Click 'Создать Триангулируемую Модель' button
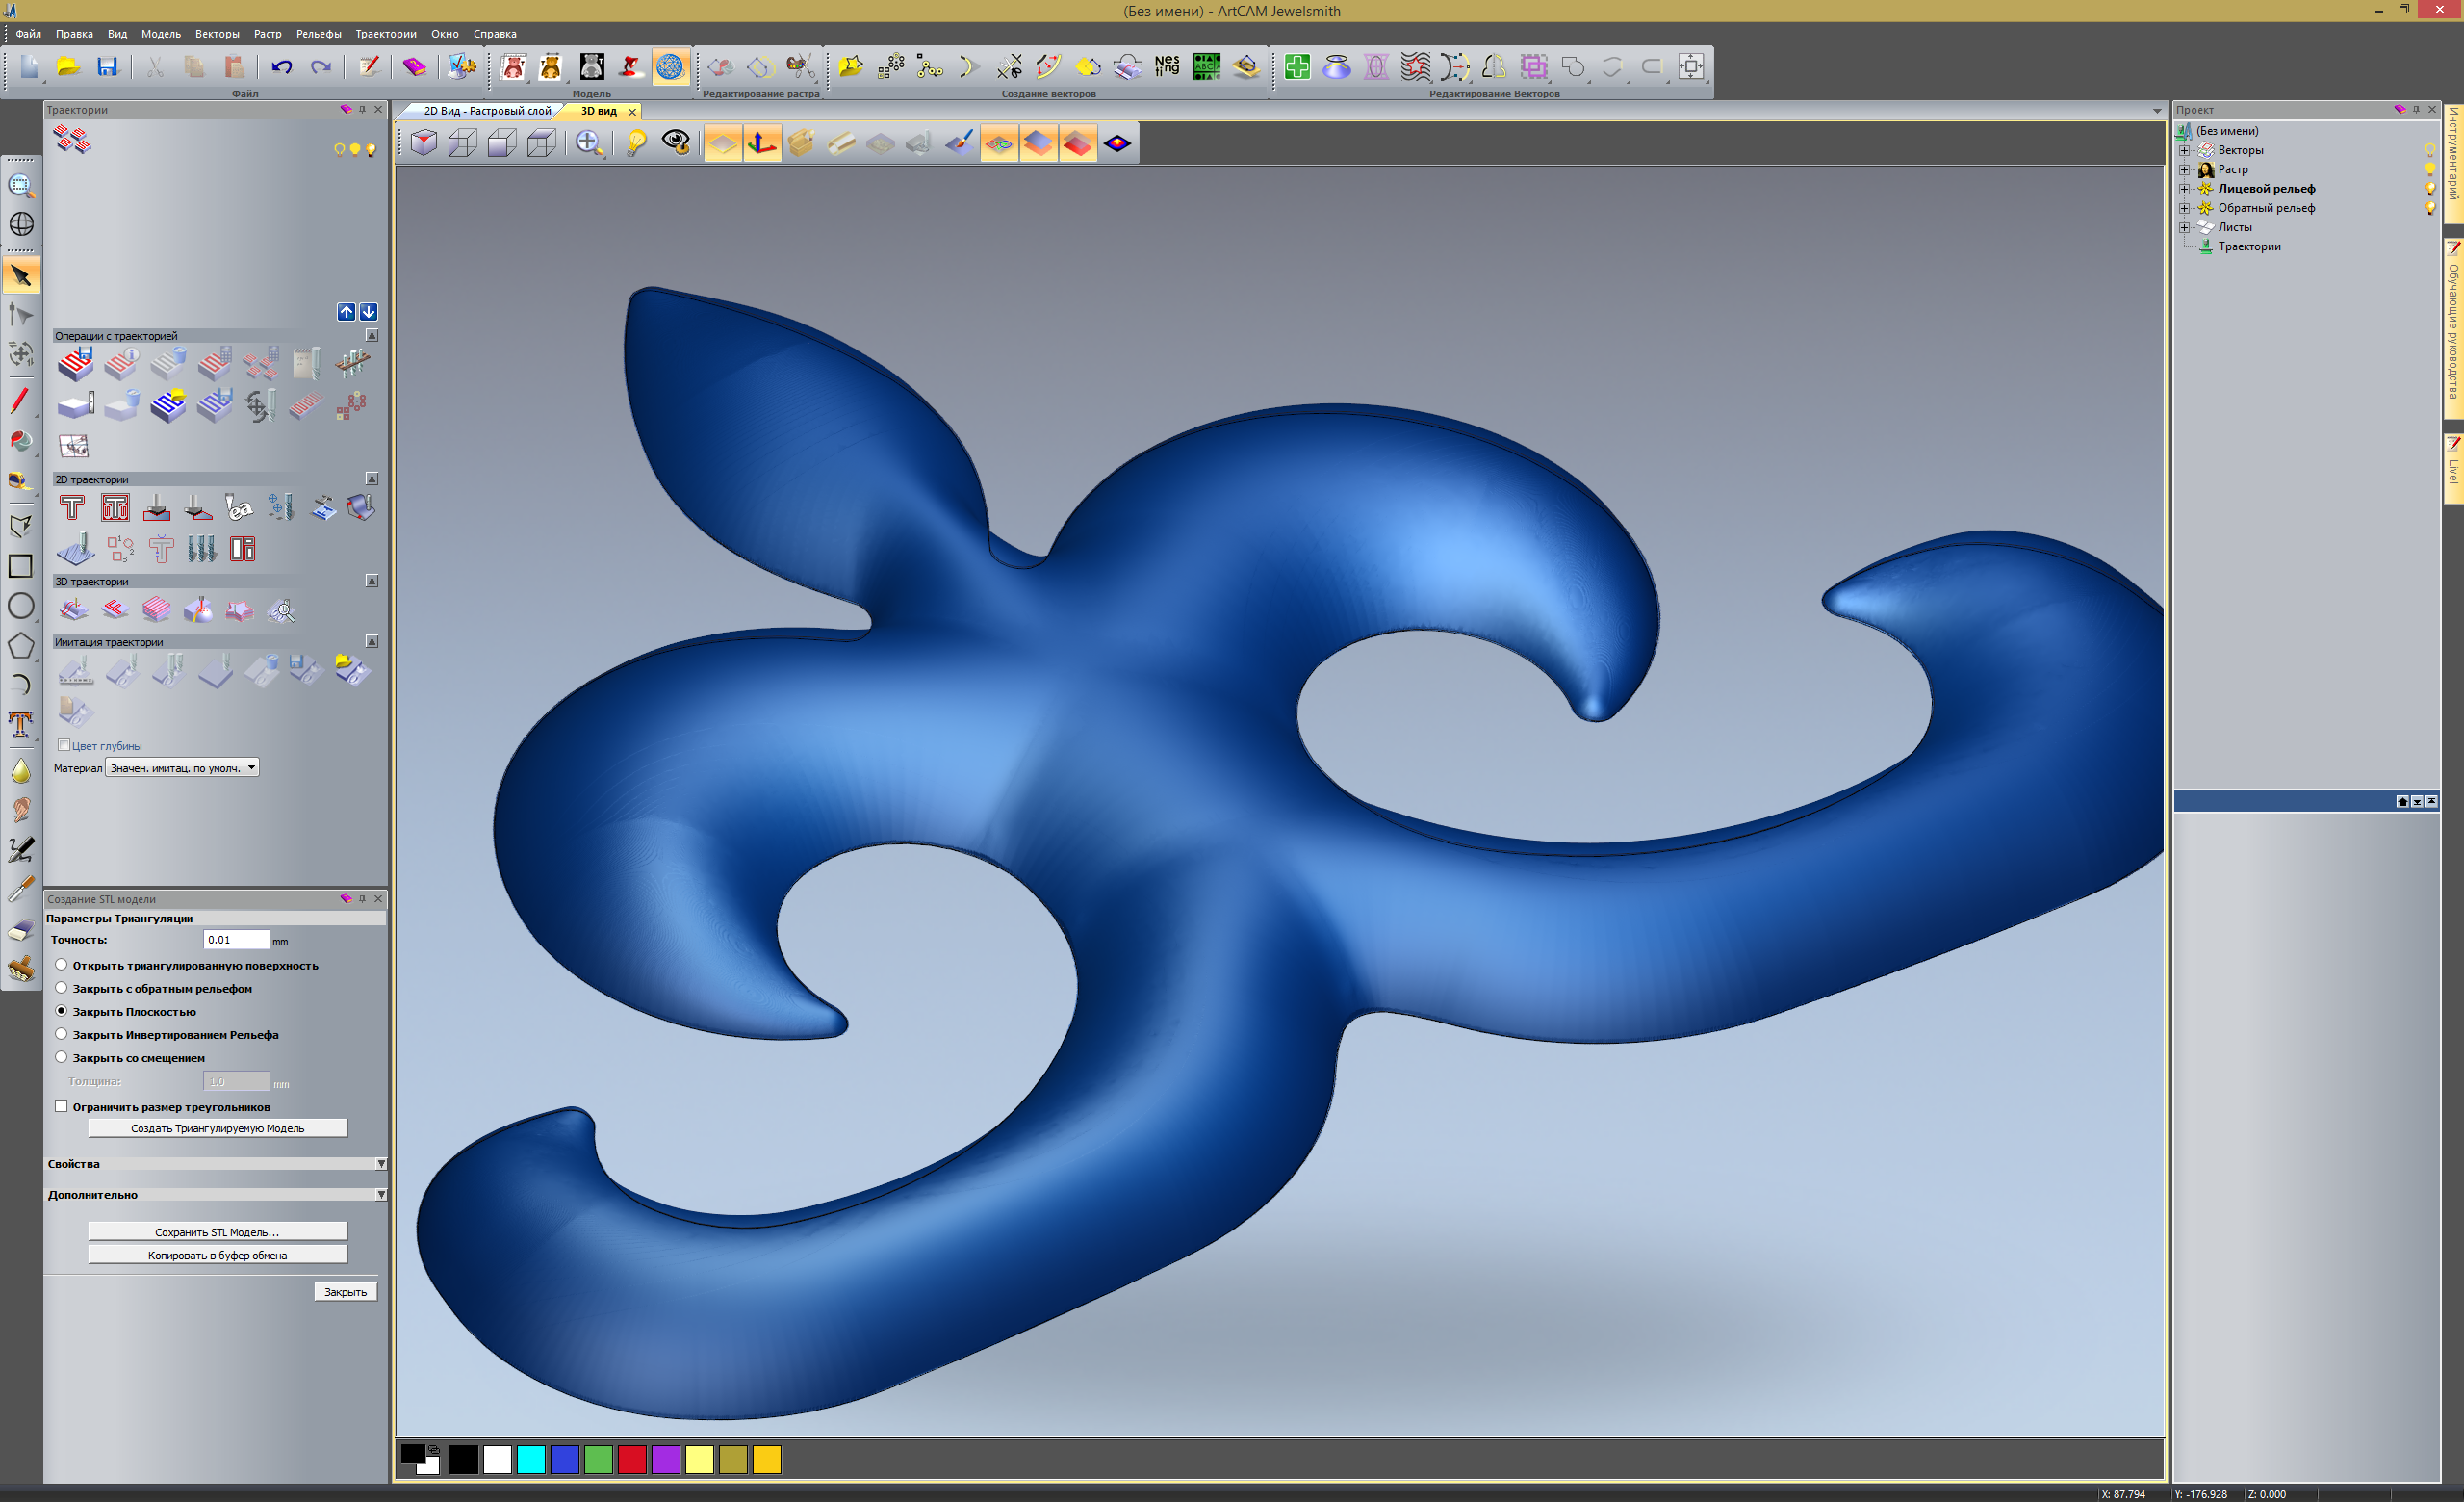This screenshot has height=1502, width=2464. click(217, 1128)
